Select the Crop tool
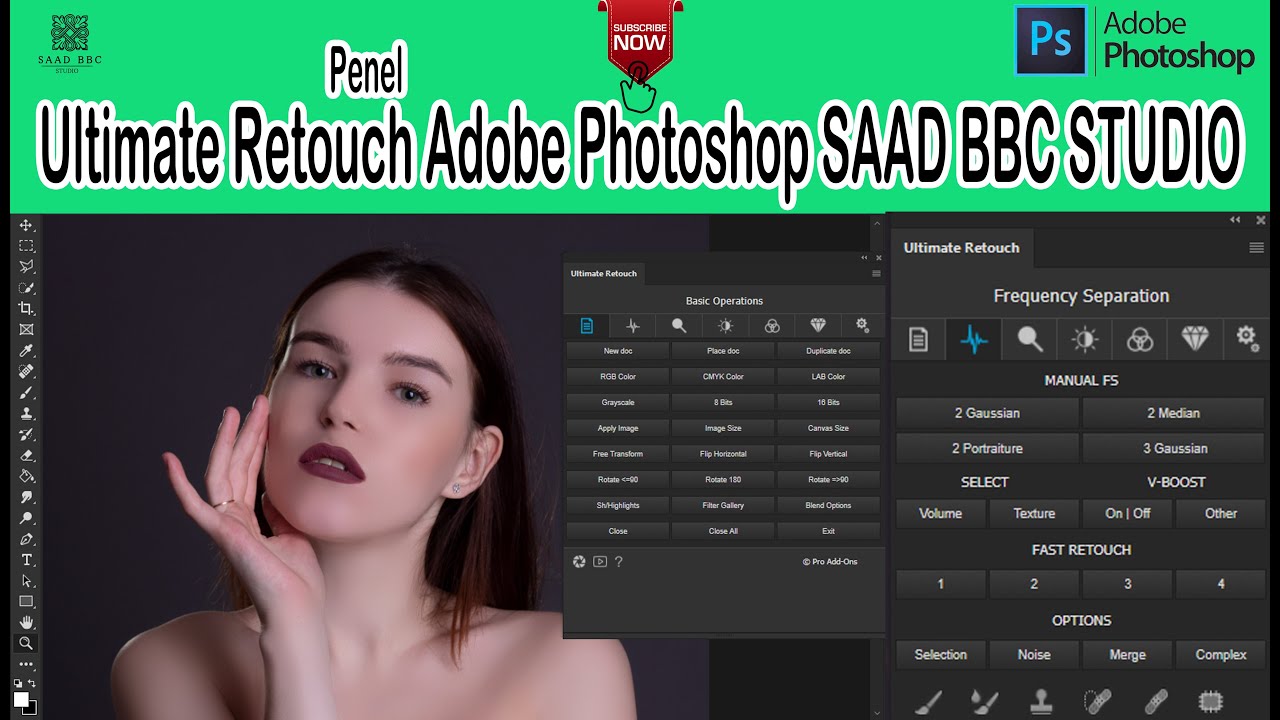The height and width of the screenshot is (720, 1280). pos(27,308)
